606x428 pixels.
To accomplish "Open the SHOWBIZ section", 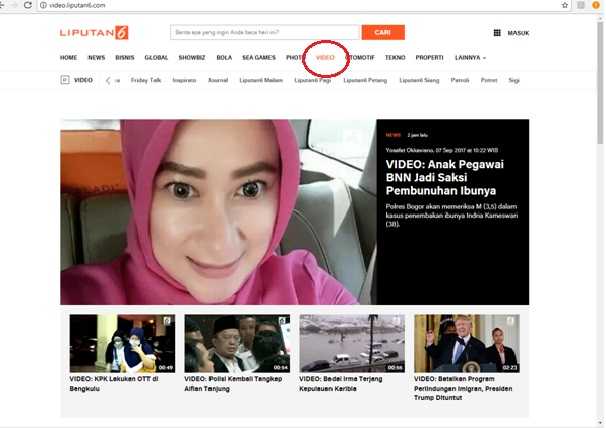I will point(192,58).
